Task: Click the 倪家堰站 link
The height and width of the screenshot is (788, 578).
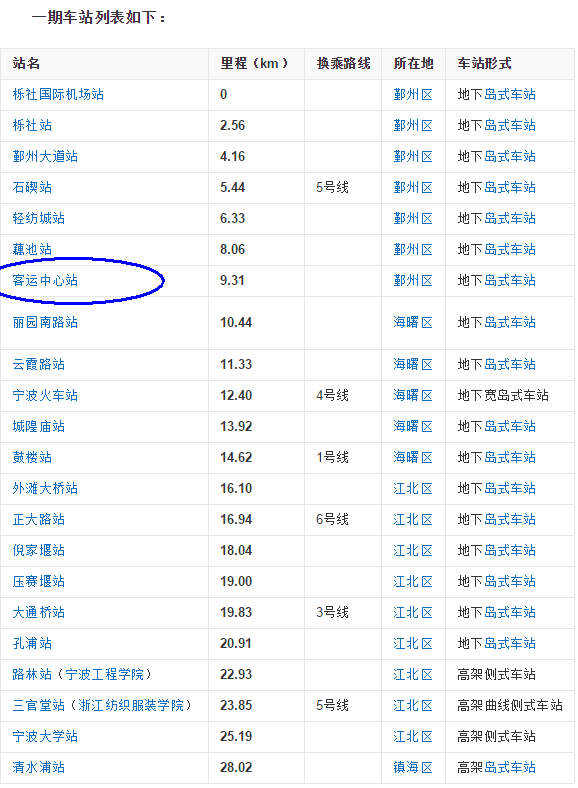Action: point(39,550)
